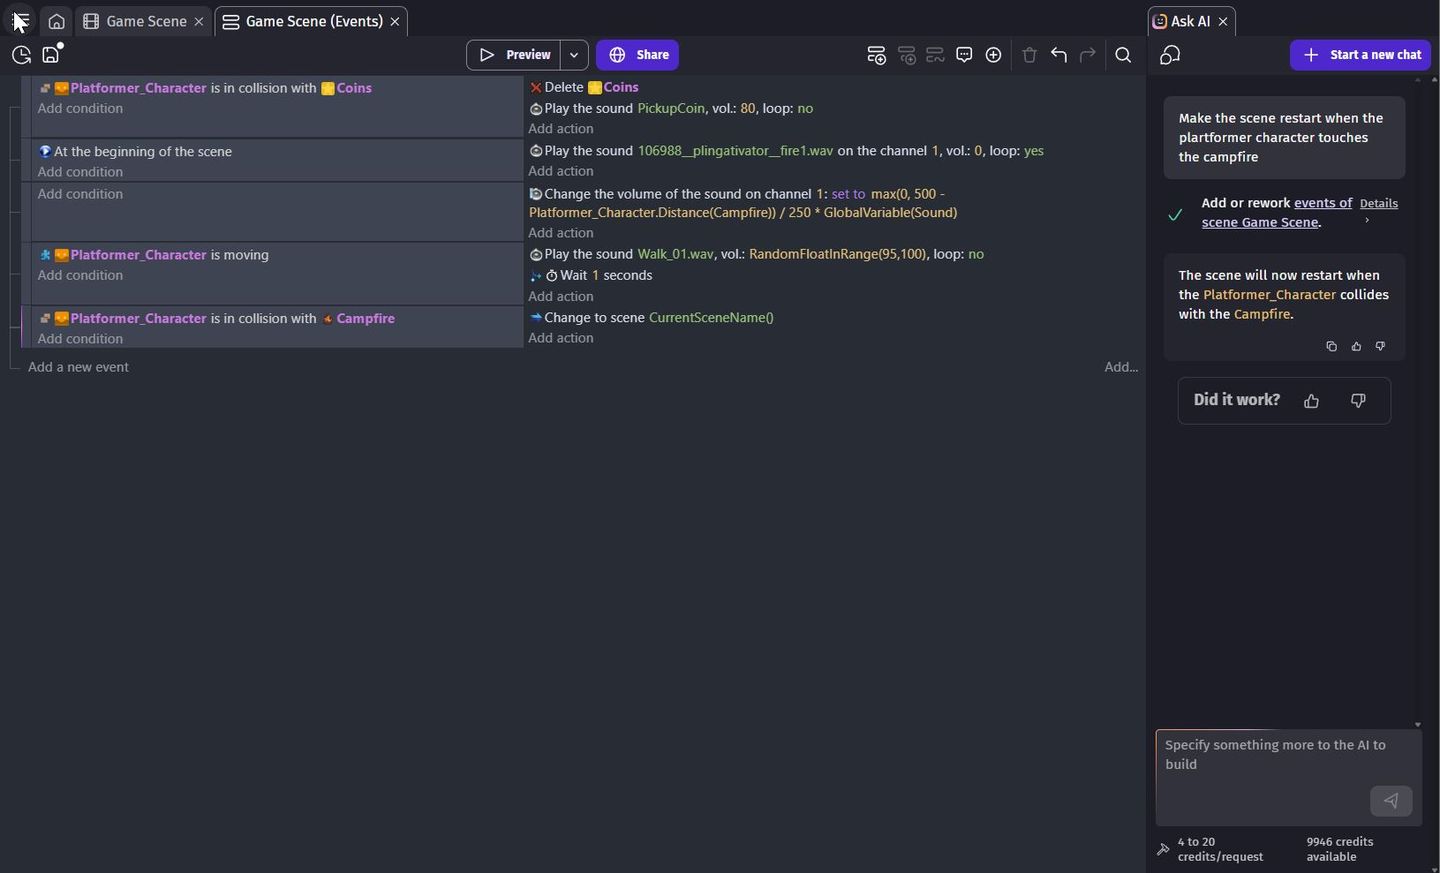Like the AI response message
Screen dimensions: 1440x873
pyautogui.click(x=1356, y=346)
